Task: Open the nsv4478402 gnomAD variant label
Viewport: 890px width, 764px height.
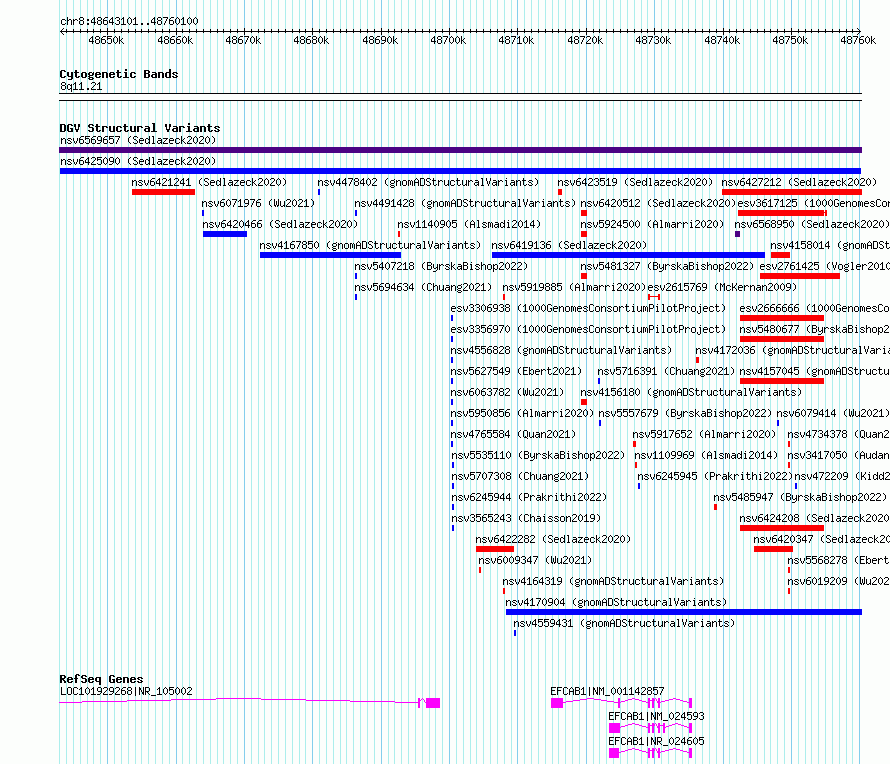Action: pos(428,182)
